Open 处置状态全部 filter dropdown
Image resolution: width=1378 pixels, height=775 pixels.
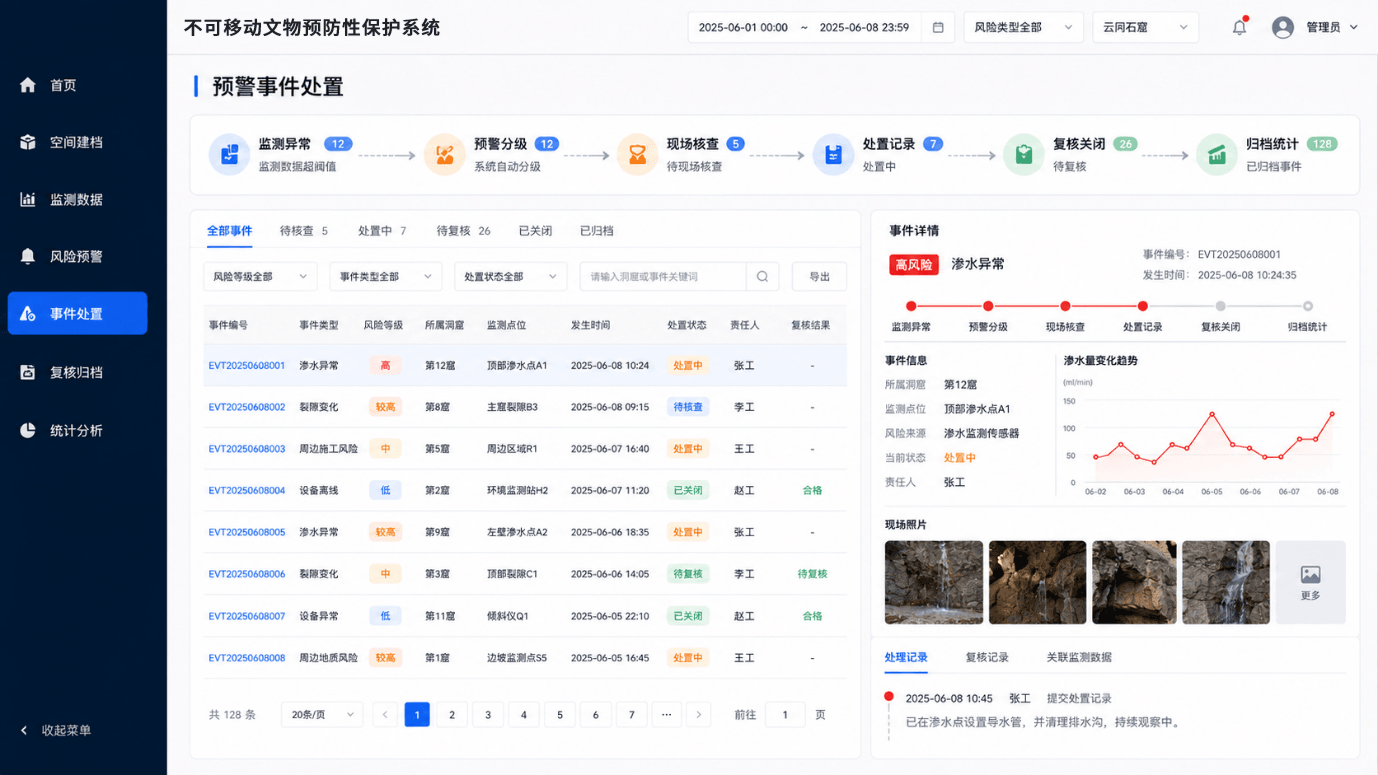(x=510, y=276)
